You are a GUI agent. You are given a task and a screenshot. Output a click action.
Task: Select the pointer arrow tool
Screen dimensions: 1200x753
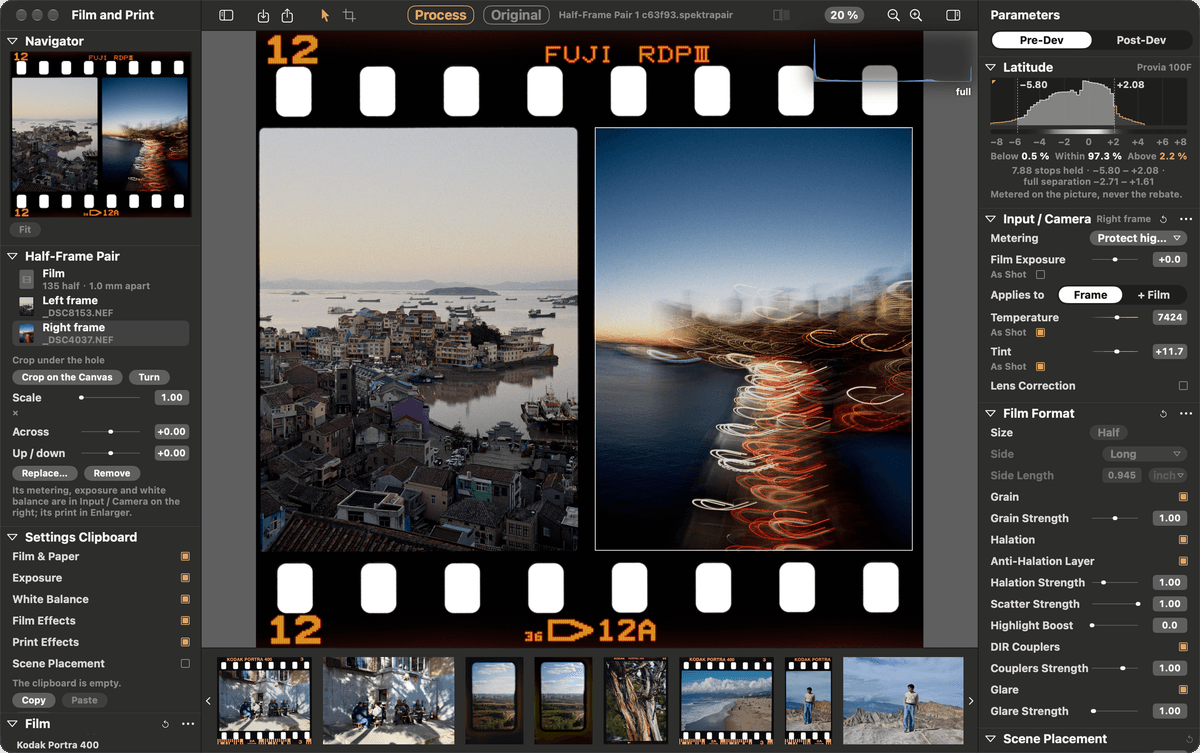(x=325, y=15)
